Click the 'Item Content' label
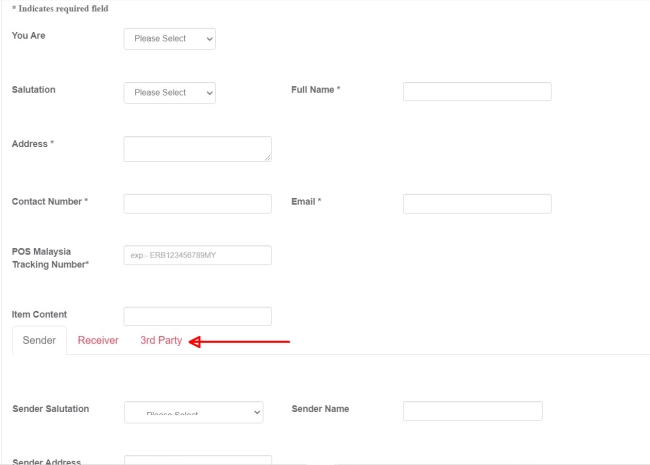The image size is (650, 465). (x=39, y=315)
